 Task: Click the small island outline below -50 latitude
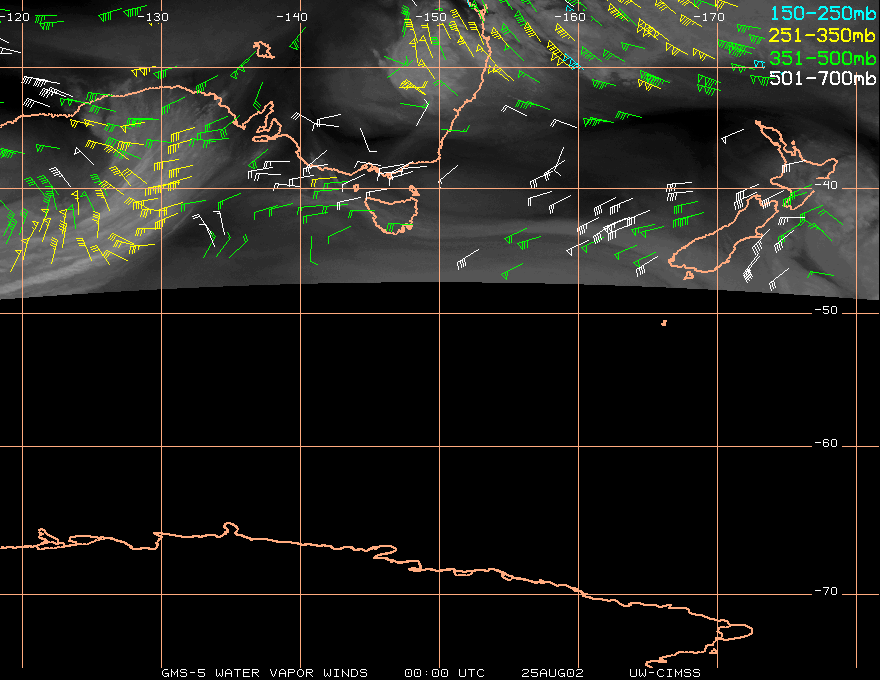pos(664,323)
